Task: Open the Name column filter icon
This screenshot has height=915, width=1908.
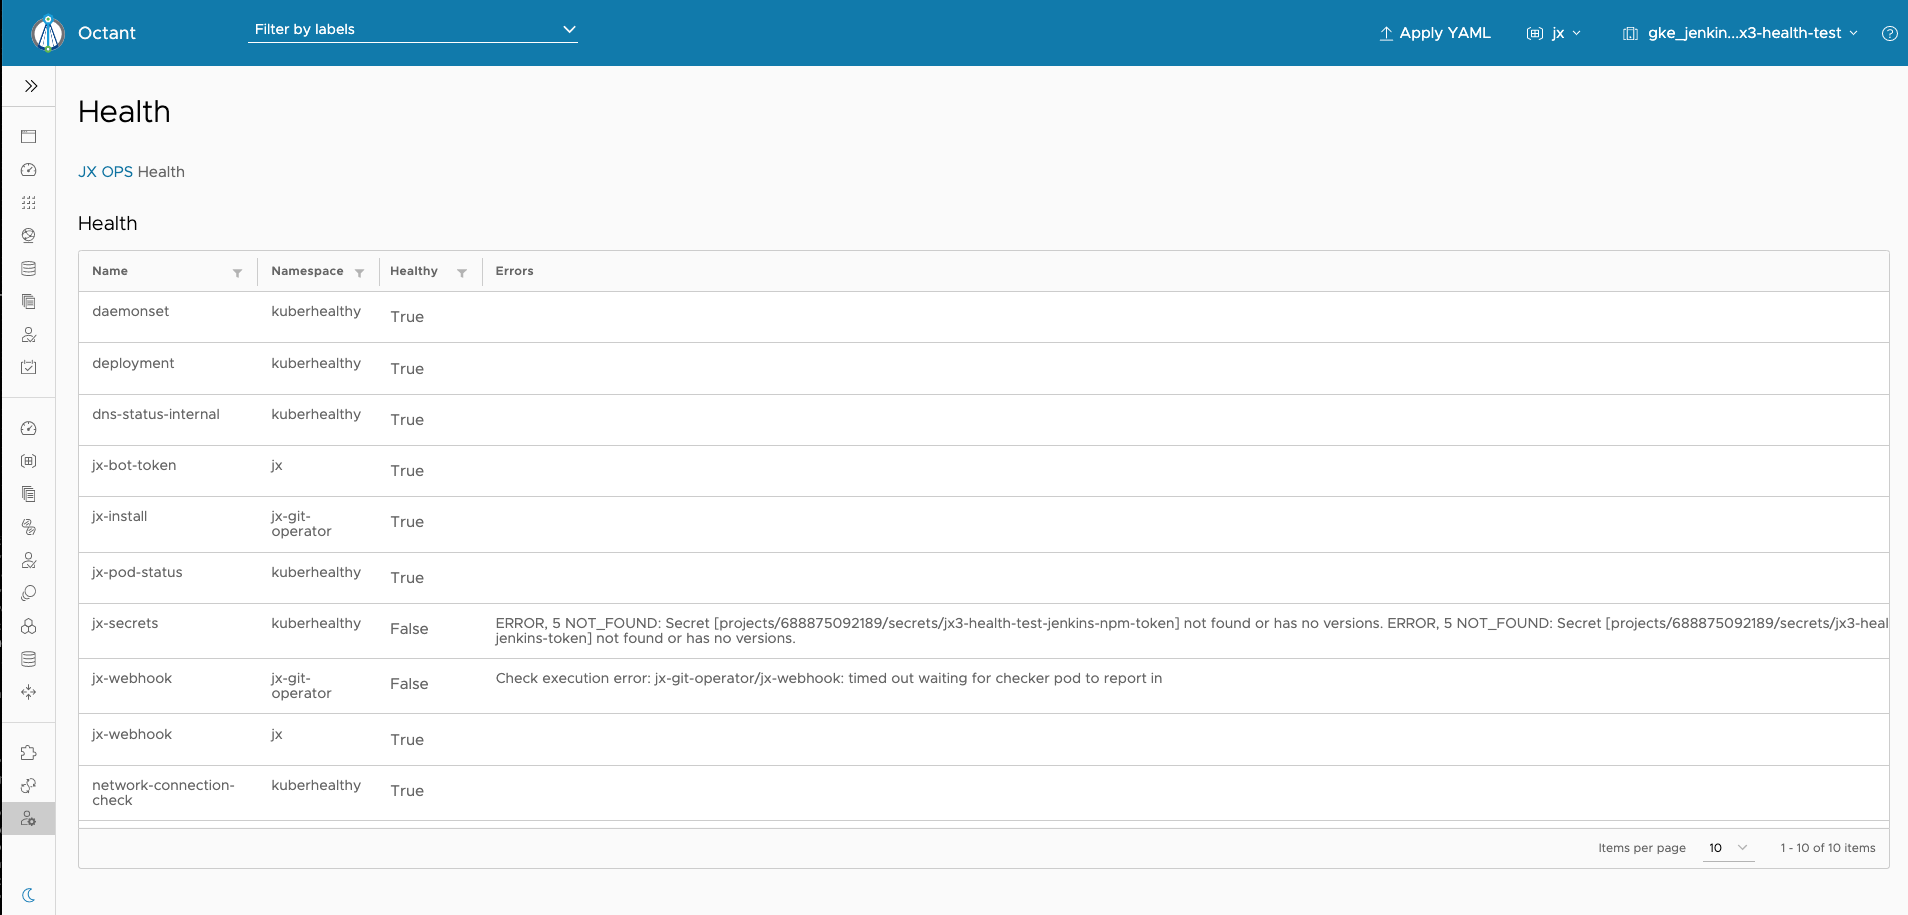Action: (x=237, y=272)
